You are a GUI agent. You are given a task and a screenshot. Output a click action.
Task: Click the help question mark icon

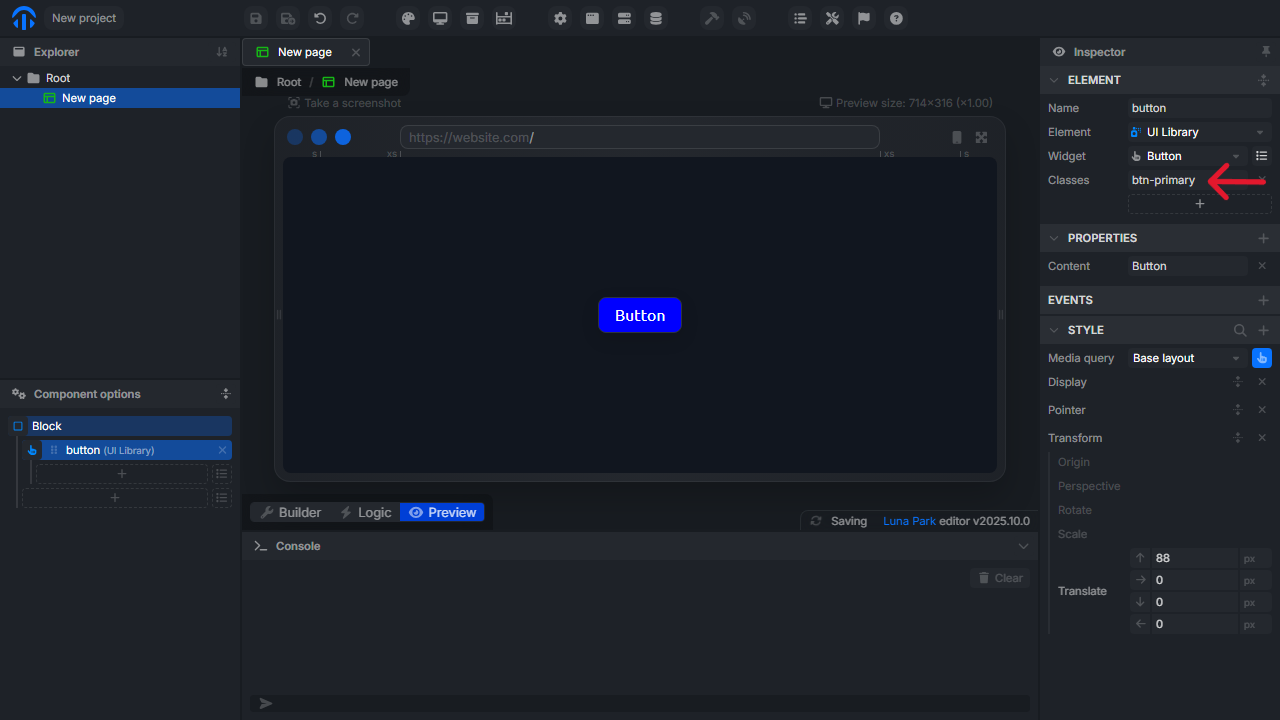896,18
